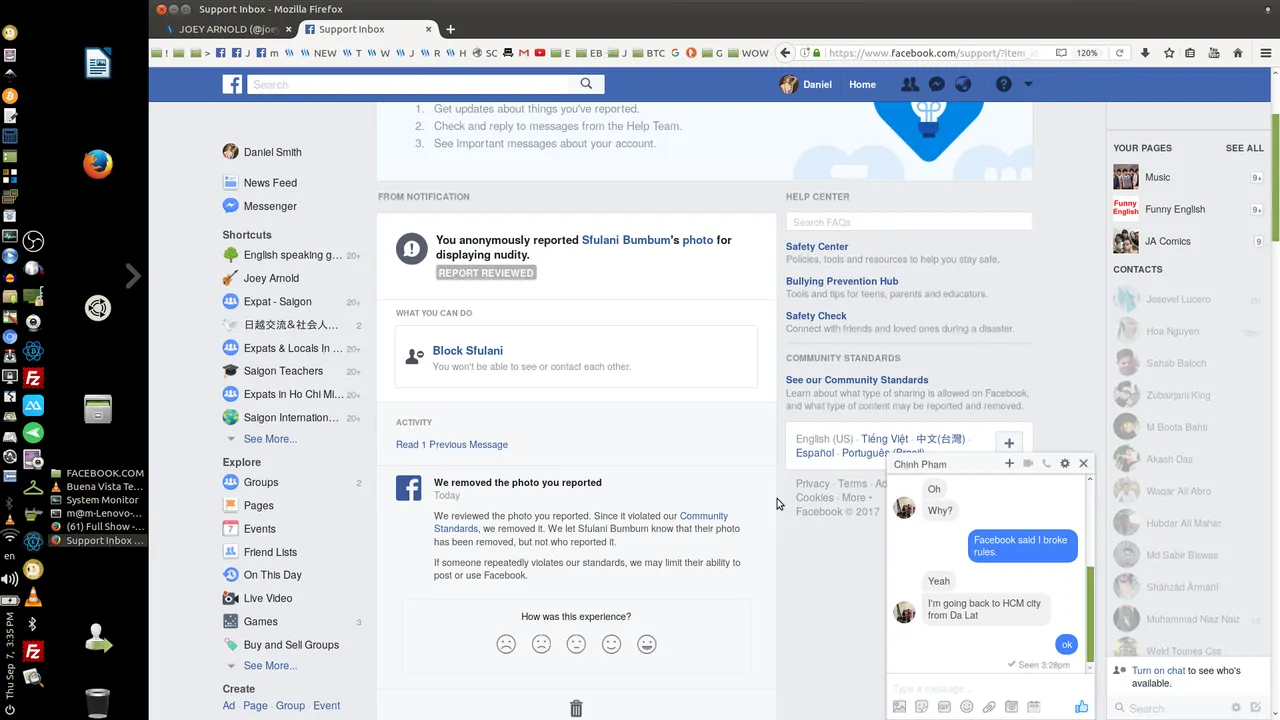Open Firefox downloads arrow
Image resolution: width=1280 pixels, height=720 pixels.
pos(1145,53)
